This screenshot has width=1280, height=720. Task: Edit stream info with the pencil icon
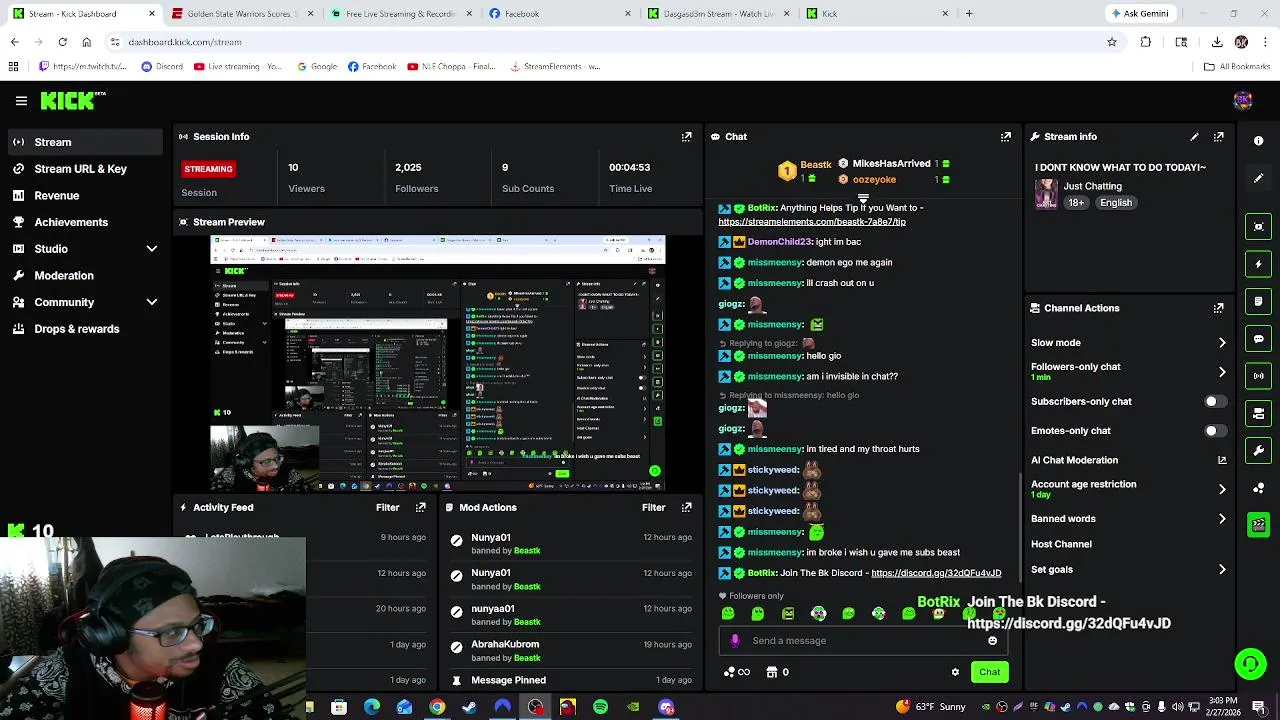click(1194, 137)
